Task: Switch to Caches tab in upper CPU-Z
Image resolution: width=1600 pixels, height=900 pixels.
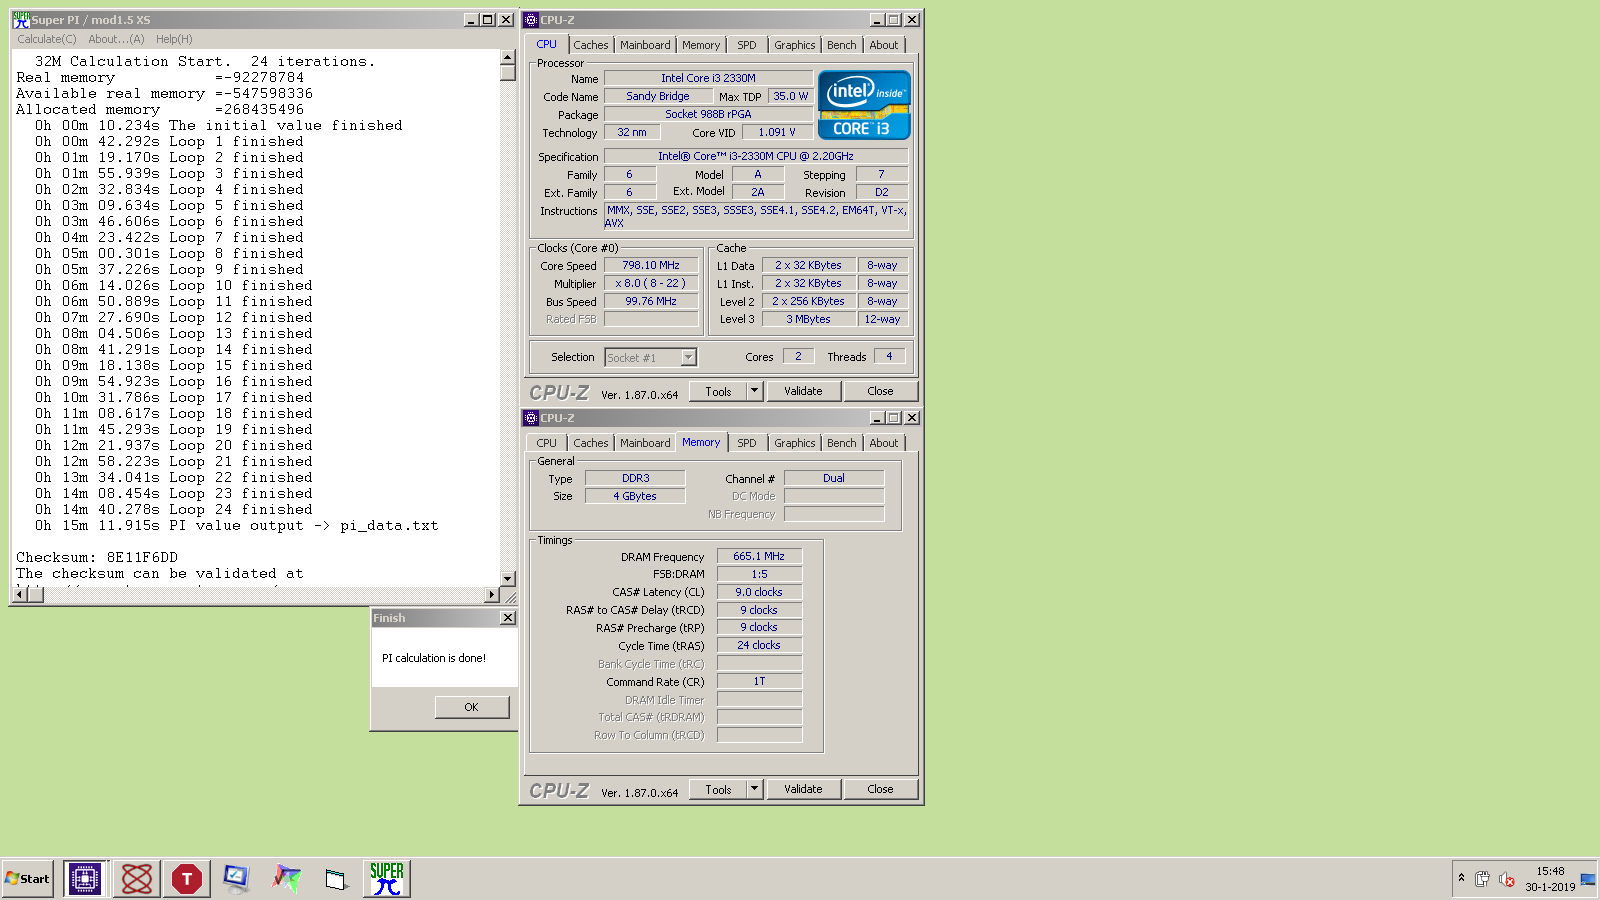Action: 590,45
